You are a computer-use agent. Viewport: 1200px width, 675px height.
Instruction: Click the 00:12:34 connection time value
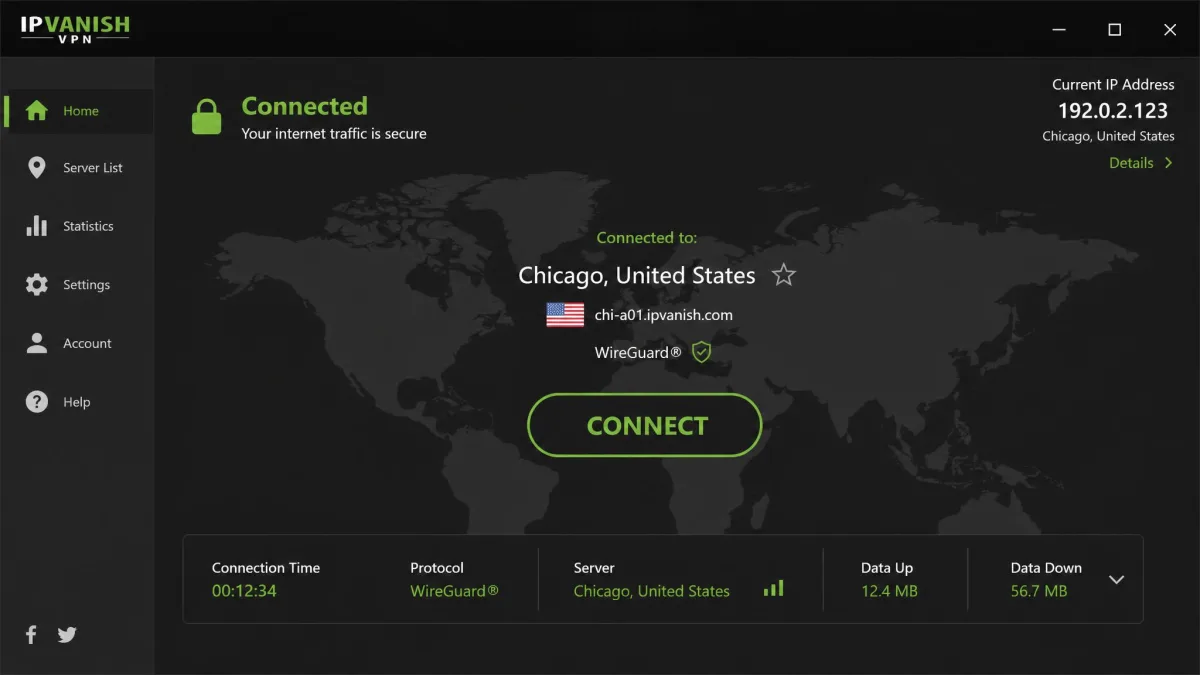(244, 591)
